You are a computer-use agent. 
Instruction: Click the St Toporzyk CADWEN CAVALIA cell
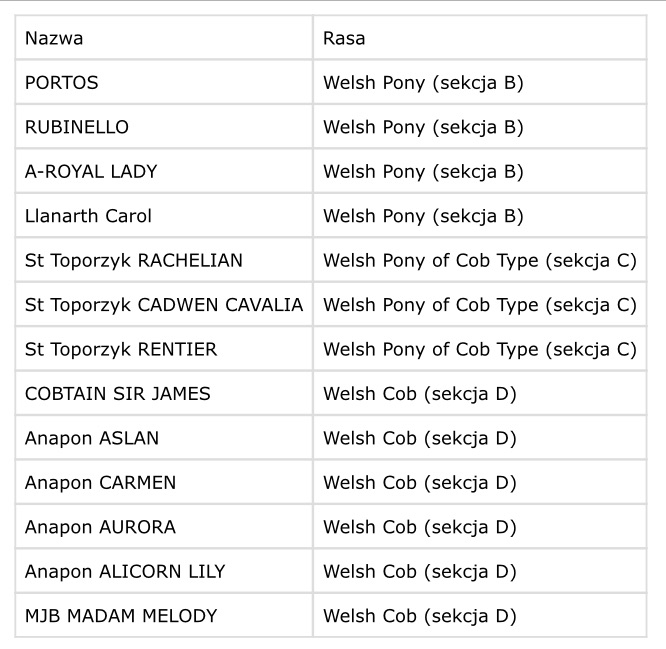(164, 305)
